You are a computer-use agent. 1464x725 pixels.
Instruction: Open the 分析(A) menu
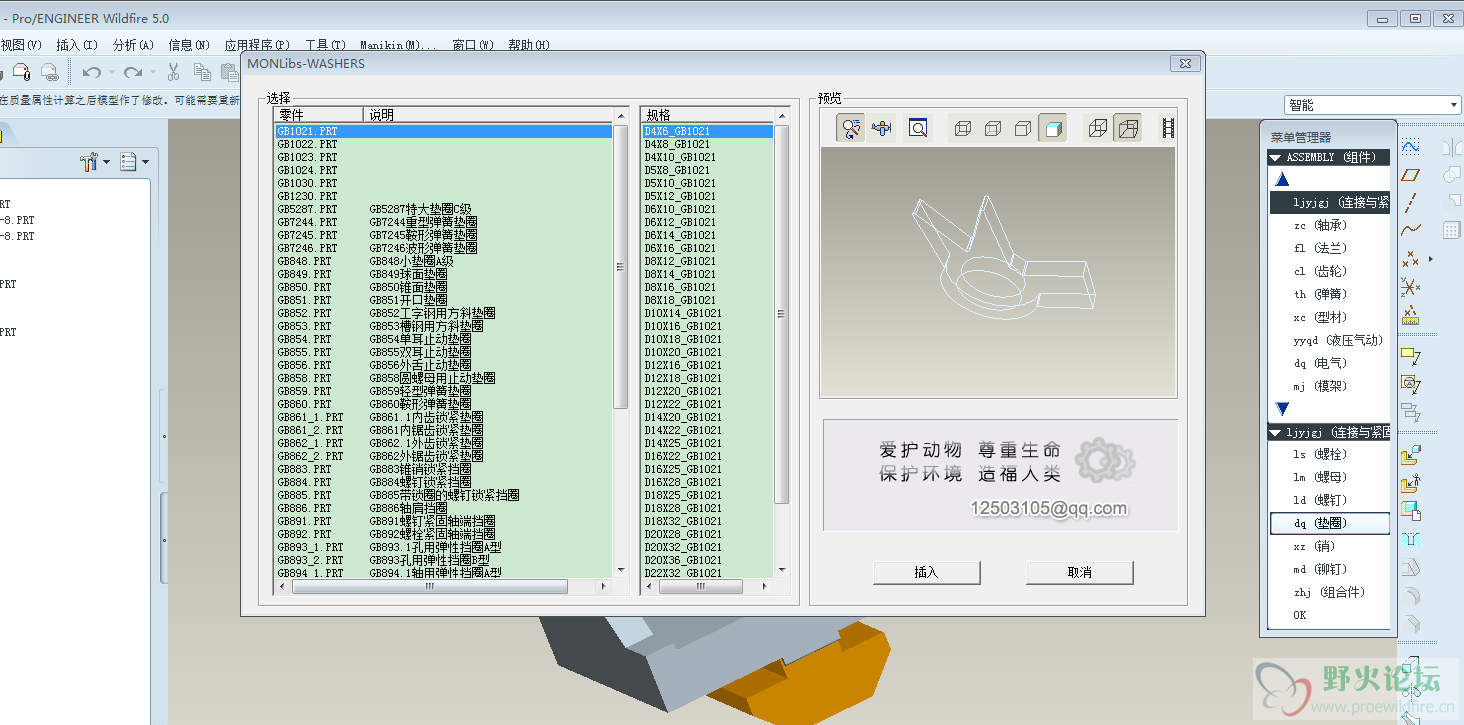tap(133, 45)
